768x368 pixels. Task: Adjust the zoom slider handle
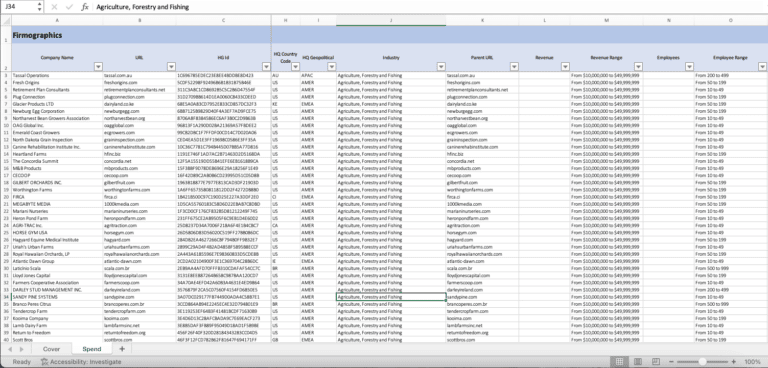[702, 362]
